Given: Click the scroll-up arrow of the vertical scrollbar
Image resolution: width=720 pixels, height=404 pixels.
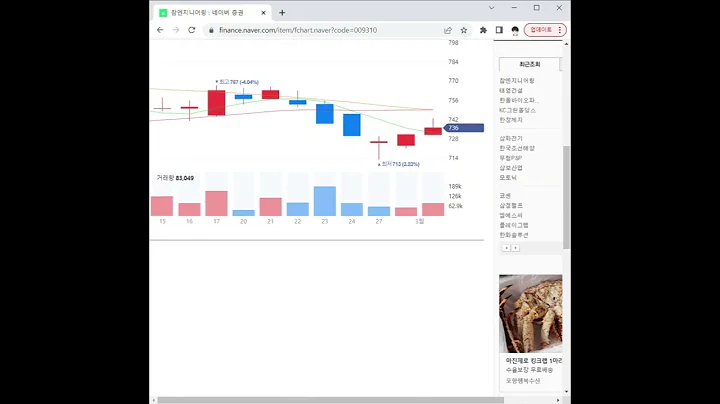Looking at the screenshot, I should coord(567,44).
